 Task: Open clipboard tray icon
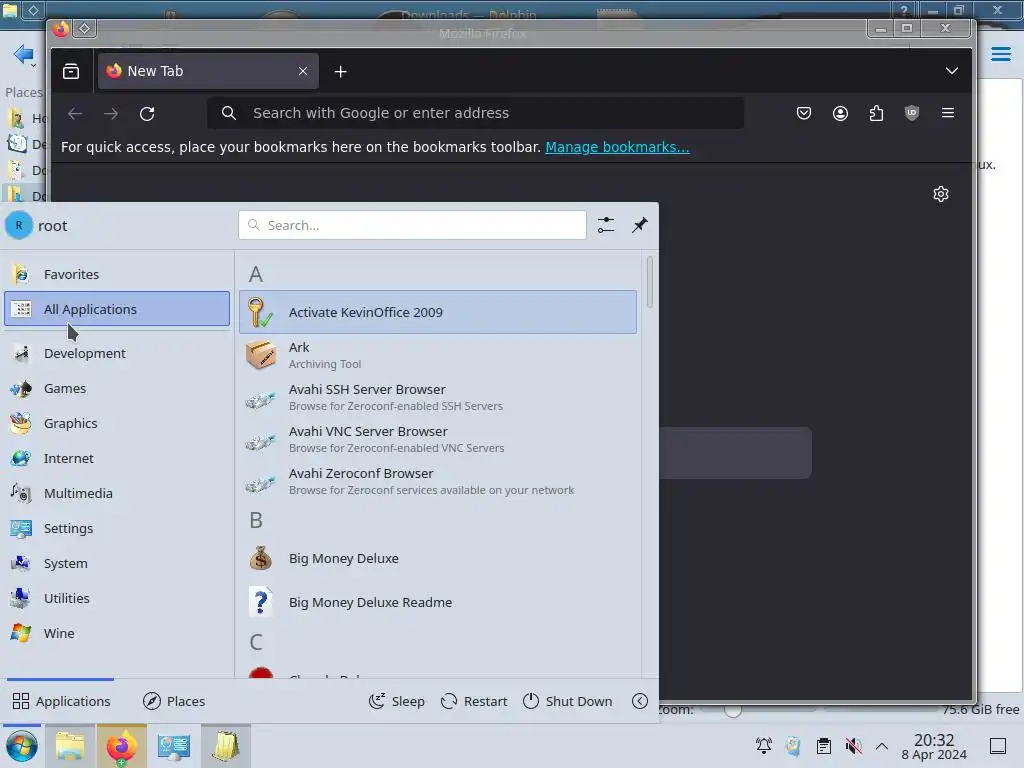coord(824,746)
